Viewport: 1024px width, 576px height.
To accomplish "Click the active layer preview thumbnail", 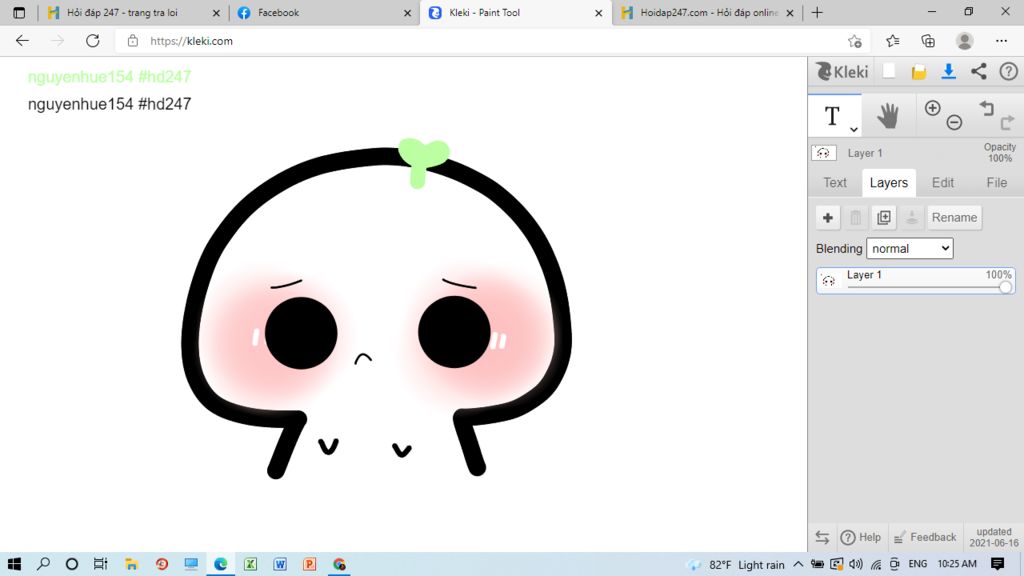I will click(x=824, y=153).
